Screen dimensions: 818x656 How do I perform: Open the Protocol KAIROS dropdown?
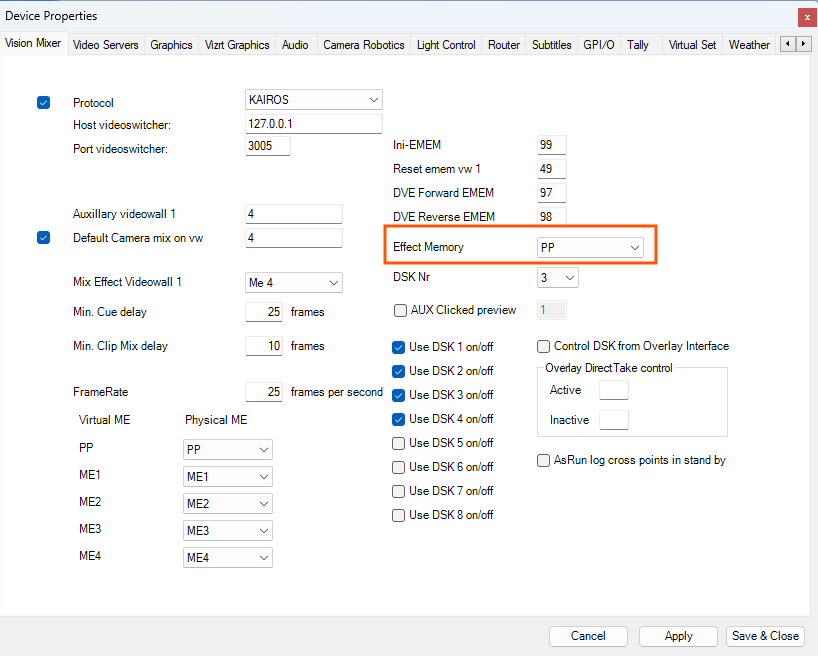click(x=313, y=100)
